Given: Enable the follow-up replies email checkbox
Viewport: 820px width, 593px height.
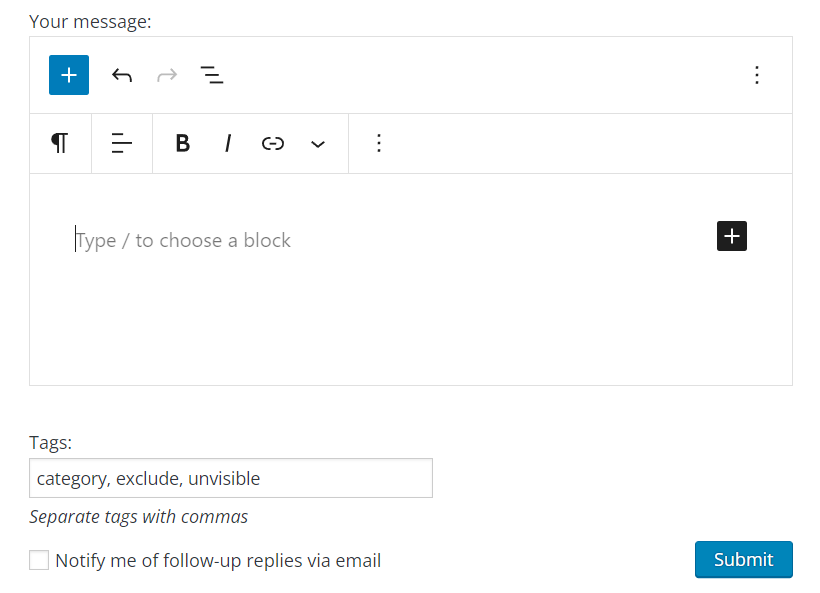Looking at the screenshot, I should click(38, 560).
